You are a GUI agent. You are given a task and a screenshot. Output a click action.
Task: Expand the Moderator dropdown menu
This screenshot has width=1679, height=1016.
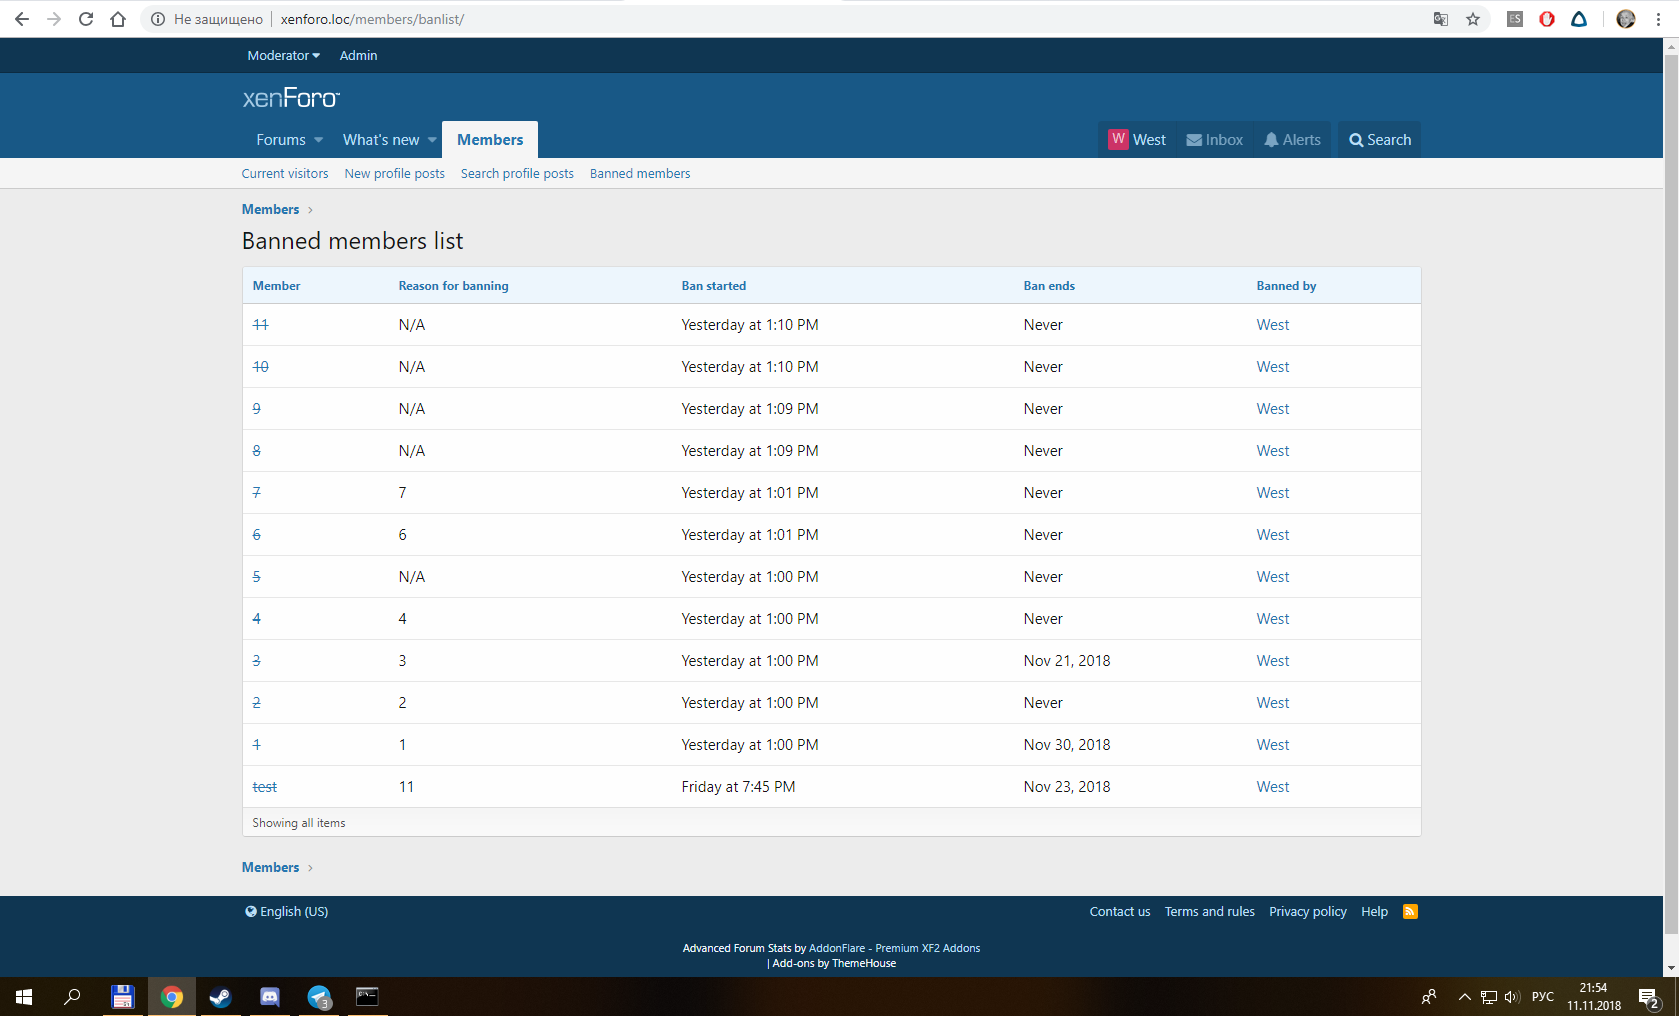[283, 56]
